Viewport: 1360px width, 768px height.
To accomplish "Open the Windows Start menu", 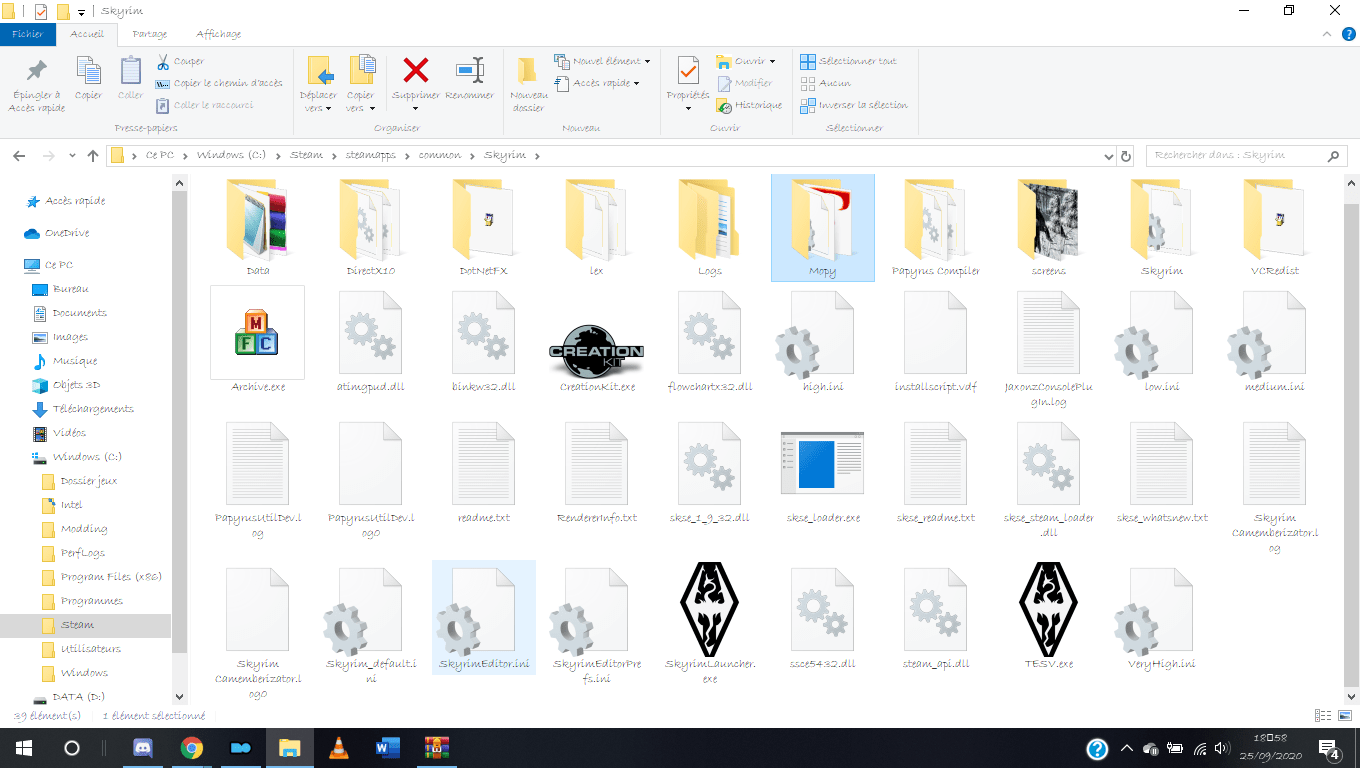I will (24, 748).
